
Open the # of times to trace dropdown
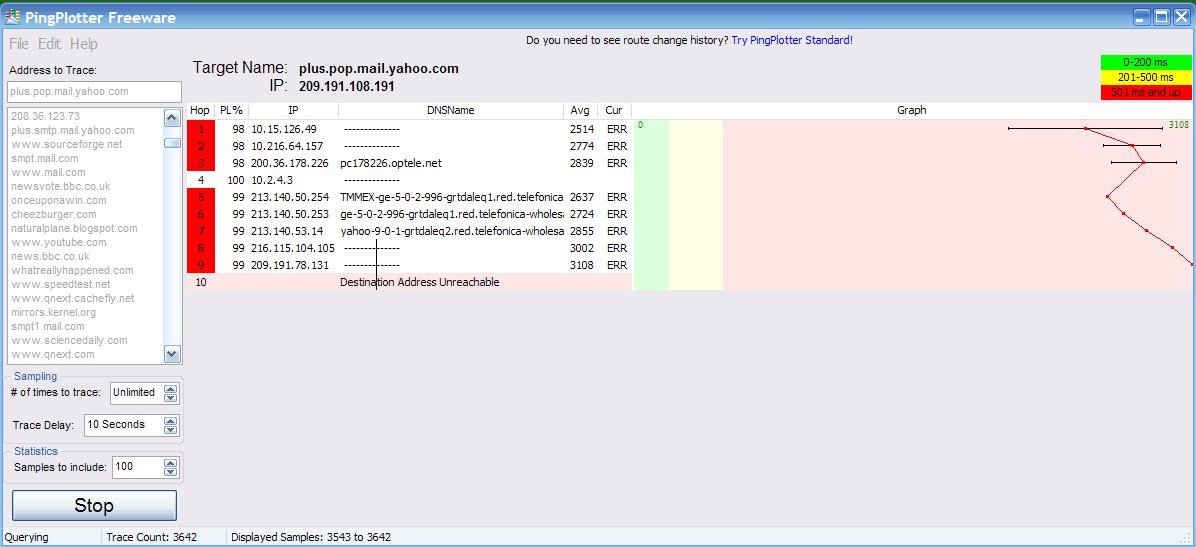point(172,393)
